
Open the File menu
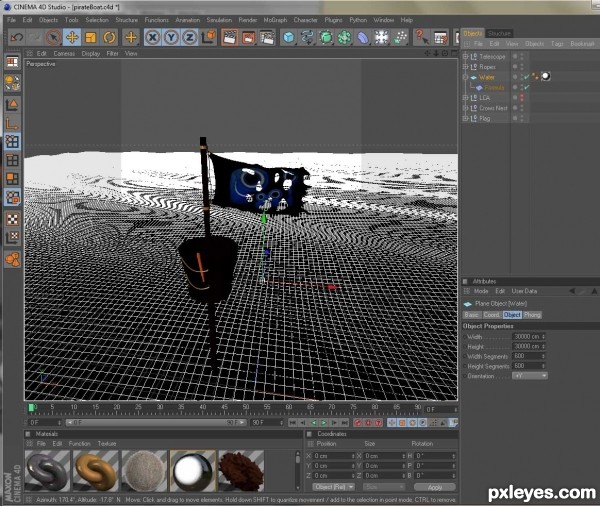pyautogui.click(x=11, y=20)
